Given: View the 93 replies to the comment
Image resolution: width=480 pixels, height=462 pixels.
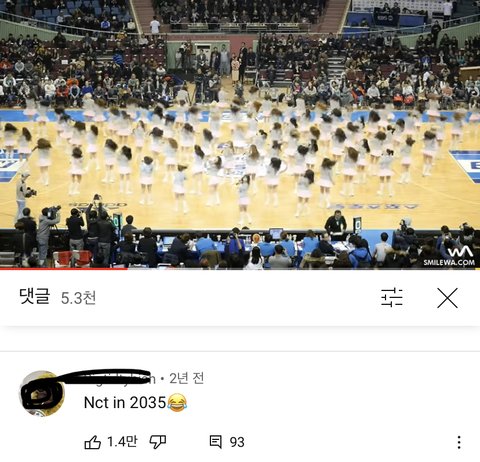Looking at the screenshot, I should [x=237, y=442].
